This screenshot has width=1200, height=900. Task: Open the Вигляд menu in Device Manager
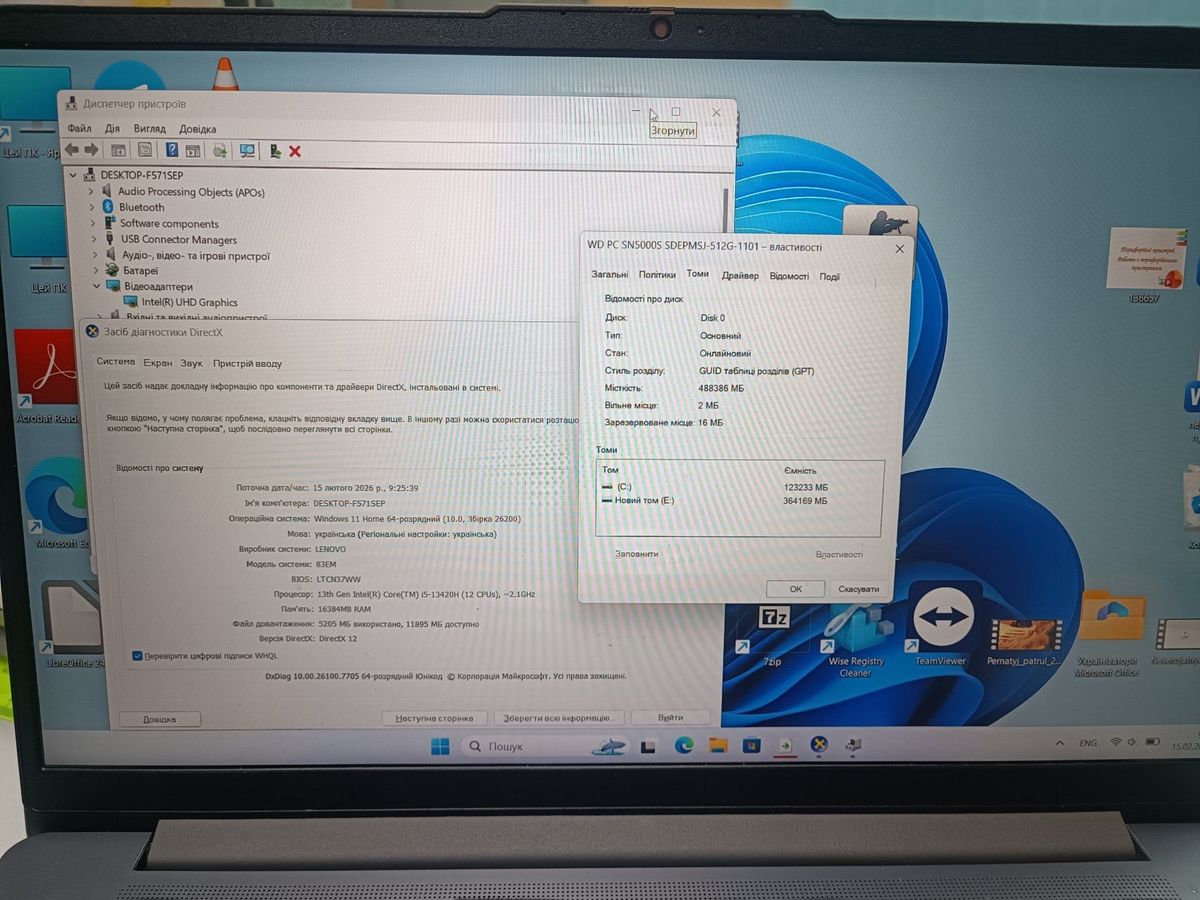tap(149, 129)
